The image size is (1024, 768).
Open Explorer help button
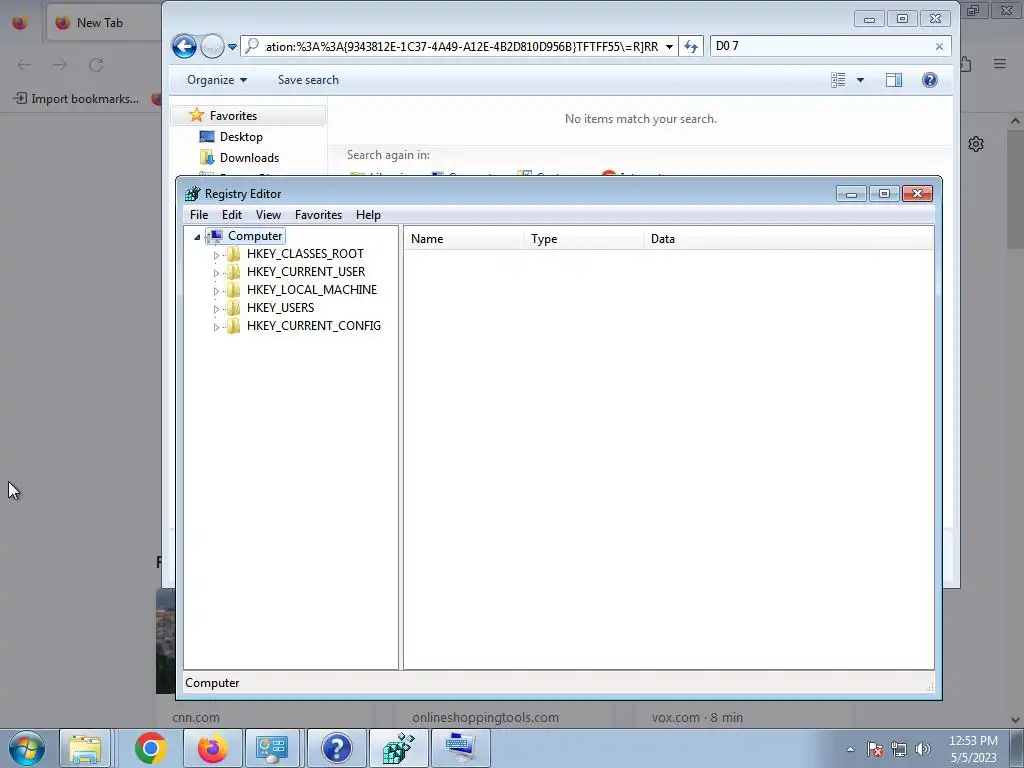[x=930, y=80]
